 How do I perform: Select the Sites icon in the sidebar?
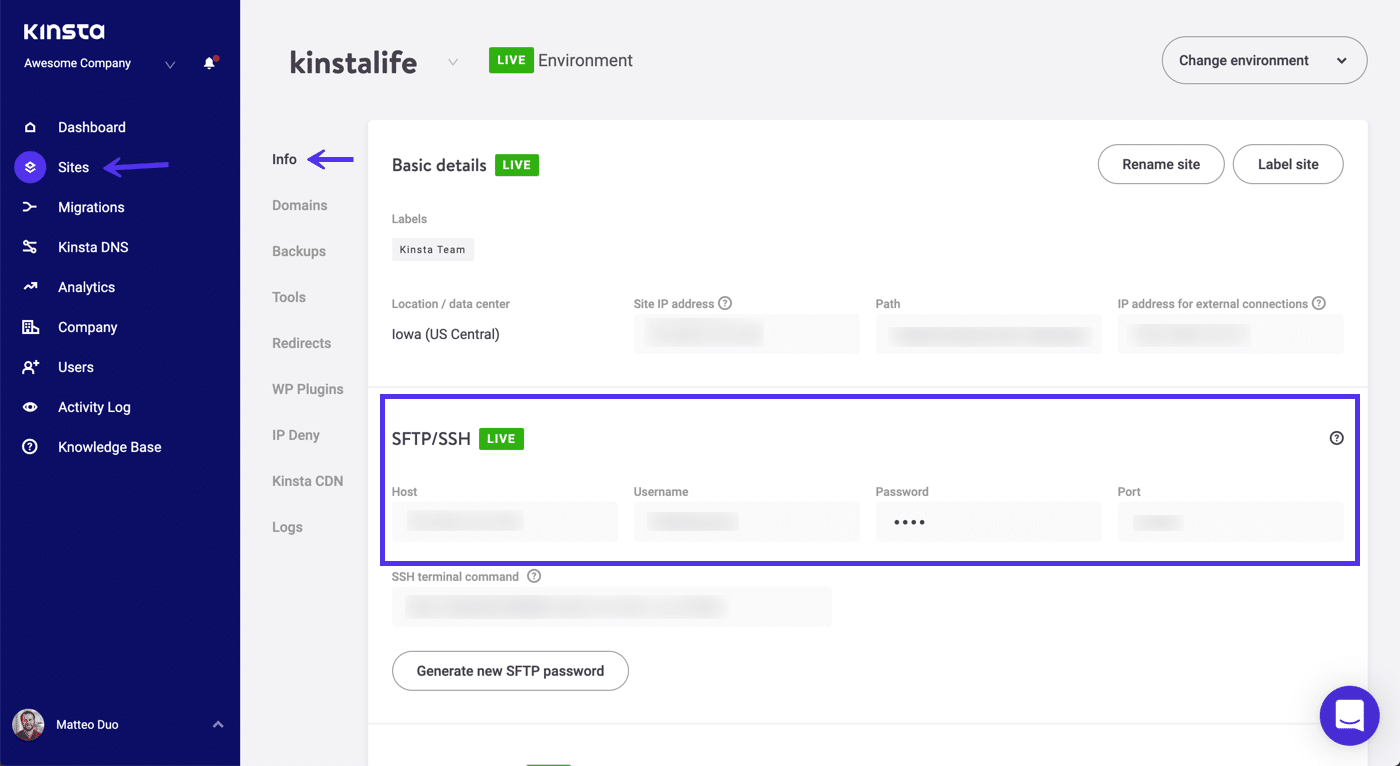pyautogui.click(x=30, y=167)
